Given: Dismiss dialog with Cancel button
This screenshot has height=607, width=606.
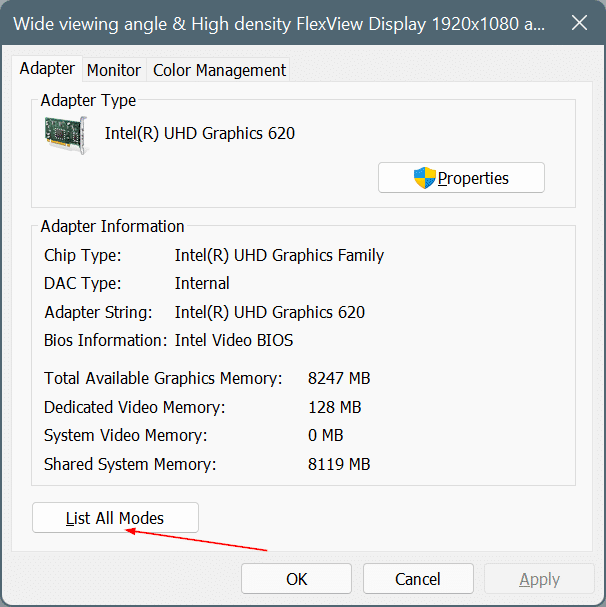Looking at the screenshot, I should pos(418,579).
